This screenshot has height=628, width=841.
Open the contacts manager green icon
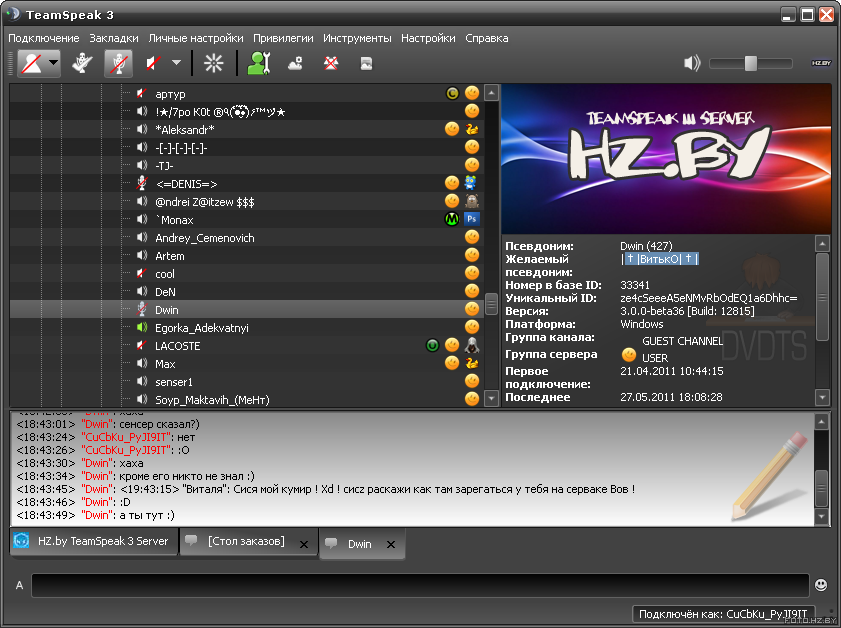(x=259, y=63)
